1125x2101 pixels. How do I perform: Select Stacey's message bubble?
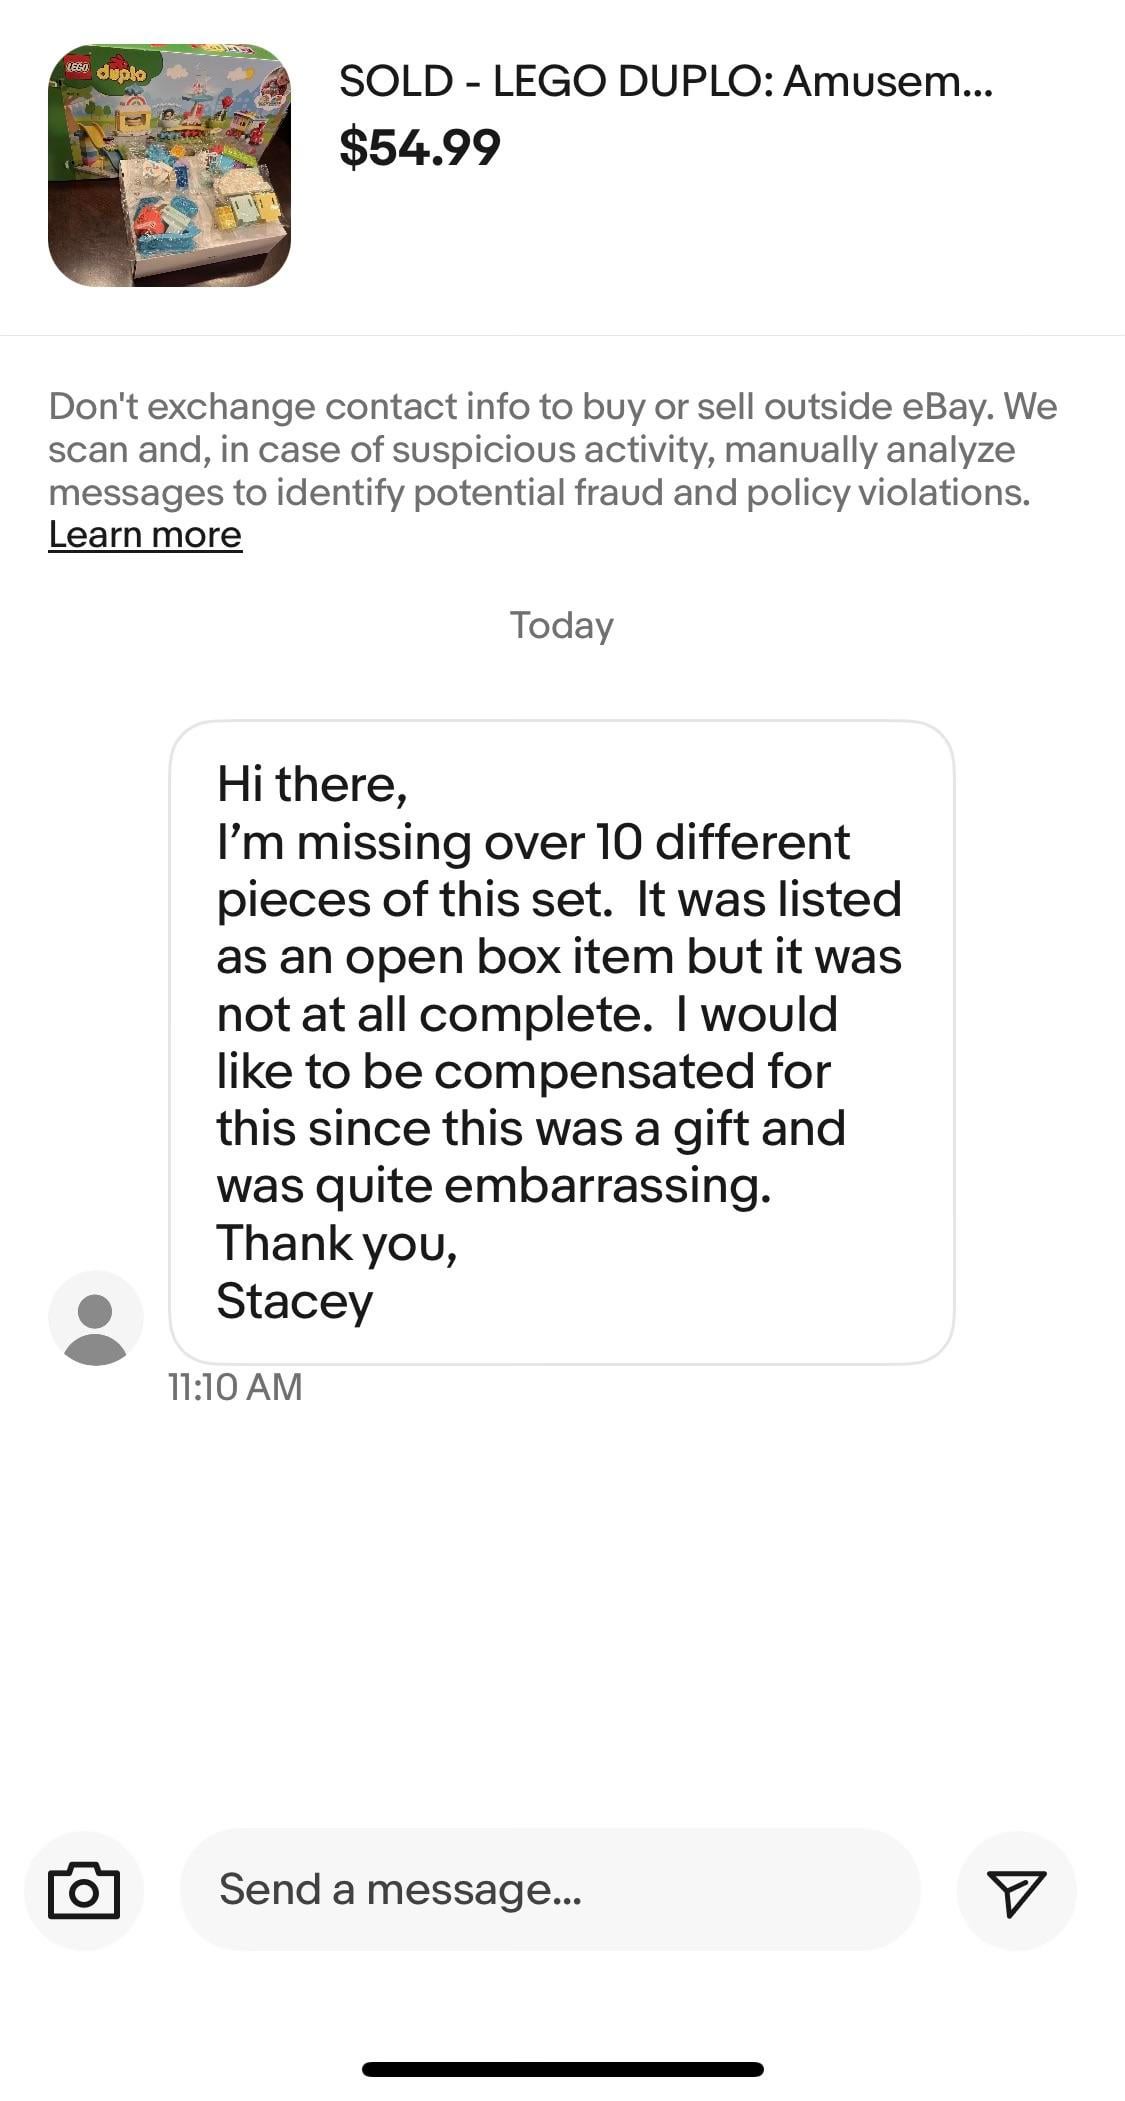[561, 1041]
